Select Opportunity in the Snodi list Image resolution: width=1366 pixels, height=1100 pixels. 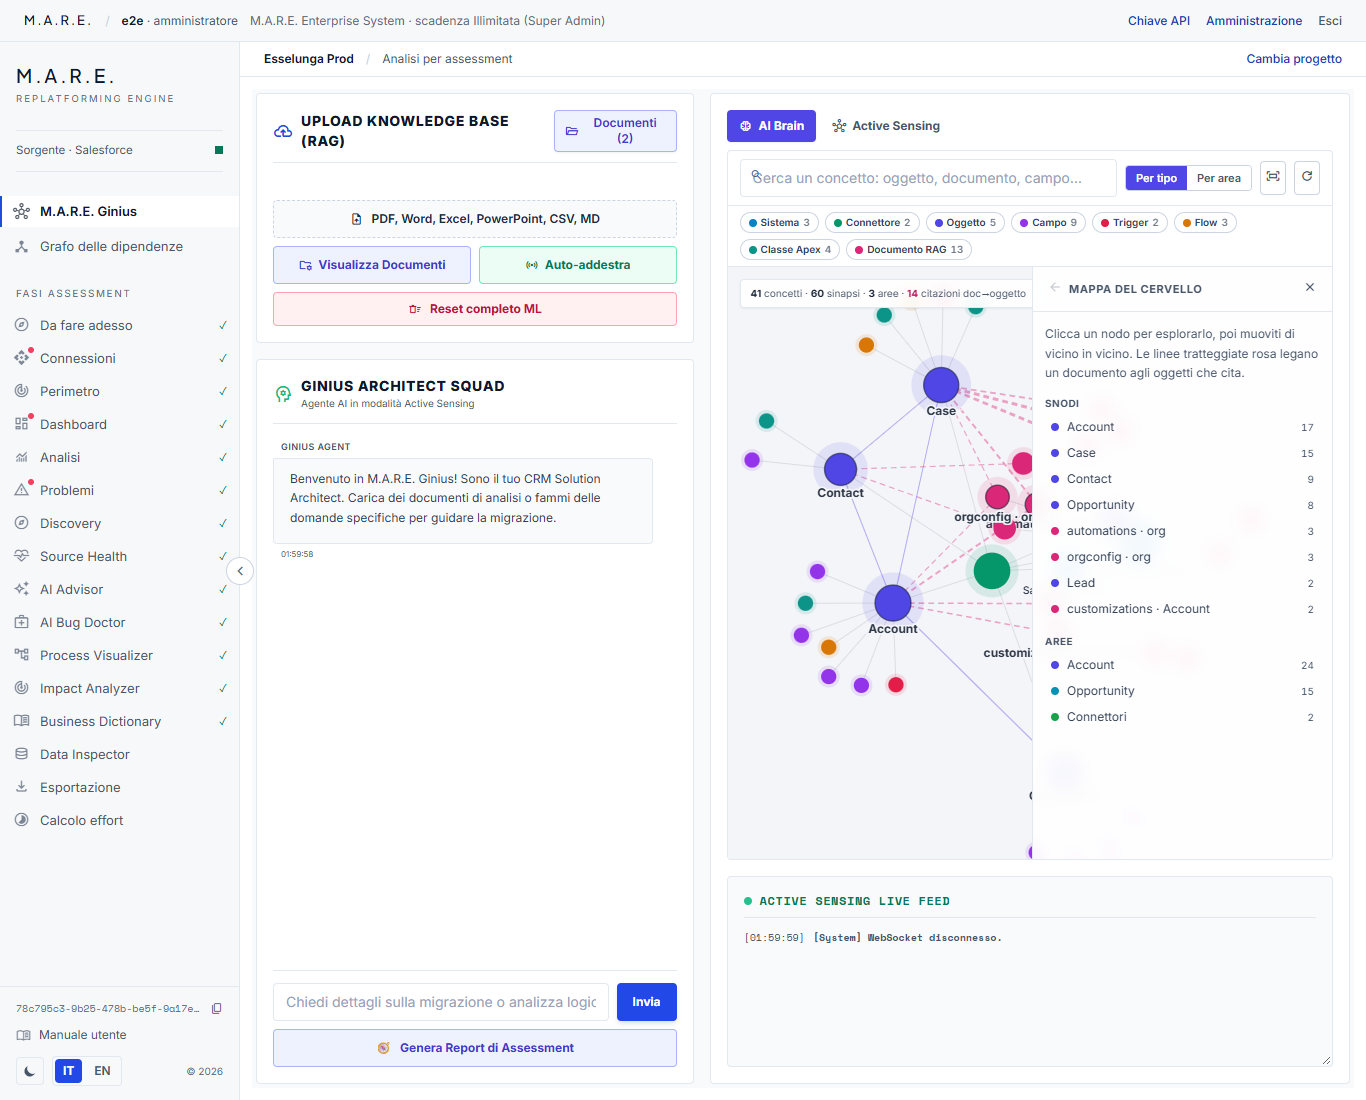[1182, 505]
